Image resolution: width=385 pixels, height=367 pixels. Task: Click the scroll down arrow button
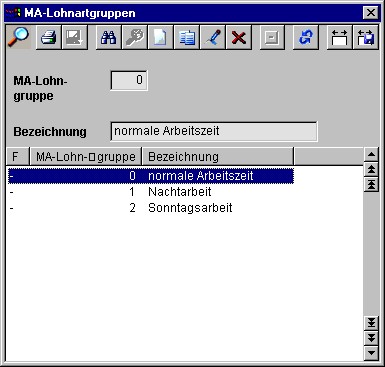click(x=371, y=353)
